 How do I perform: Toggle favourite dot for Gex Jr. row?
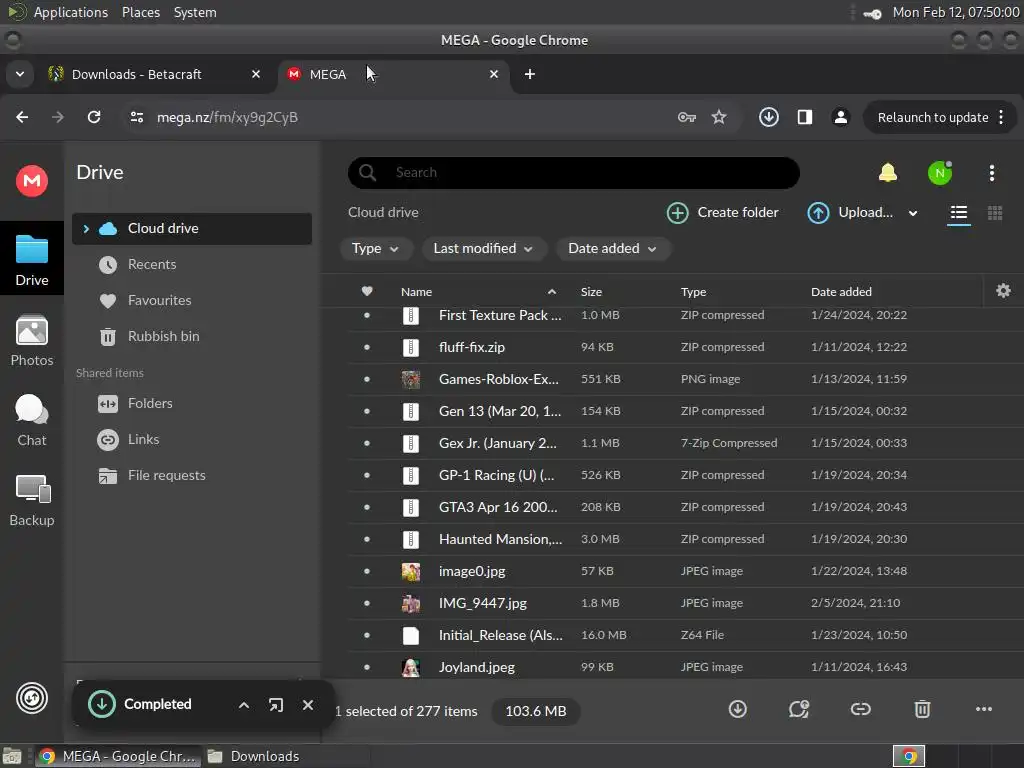click(366, 443)
